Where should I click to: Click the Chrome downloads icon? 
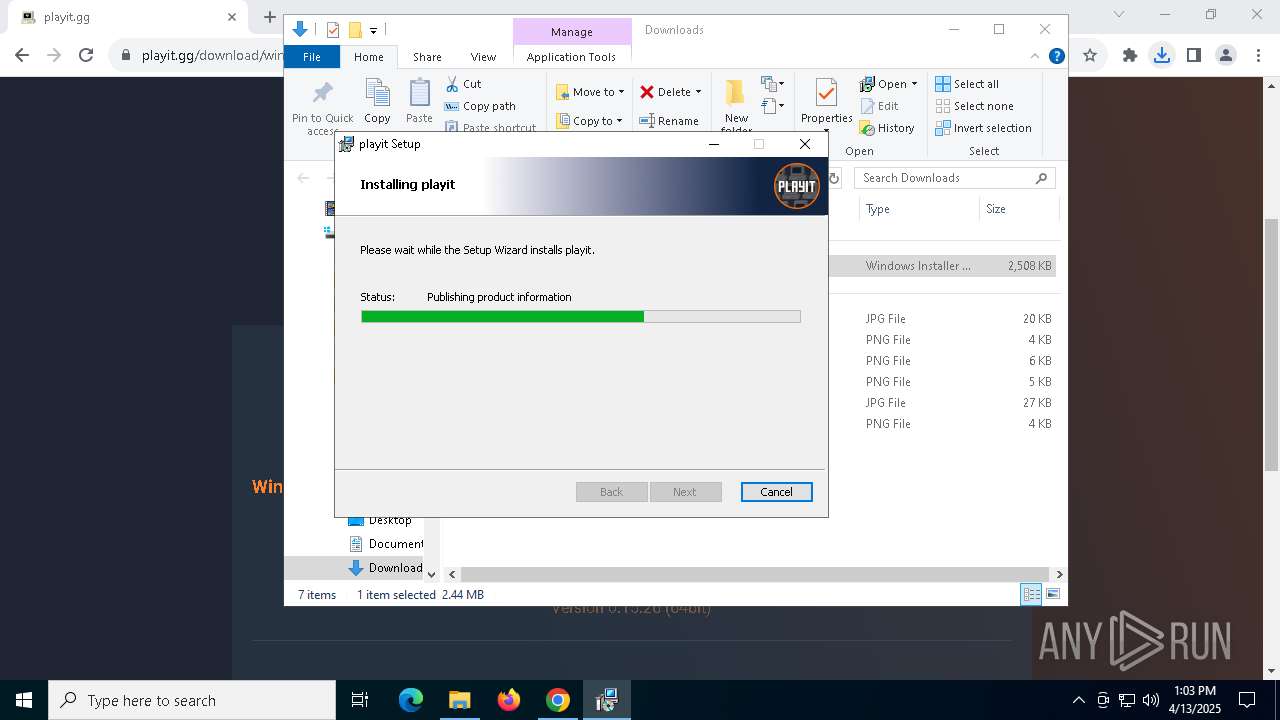tap(1161, 55)
